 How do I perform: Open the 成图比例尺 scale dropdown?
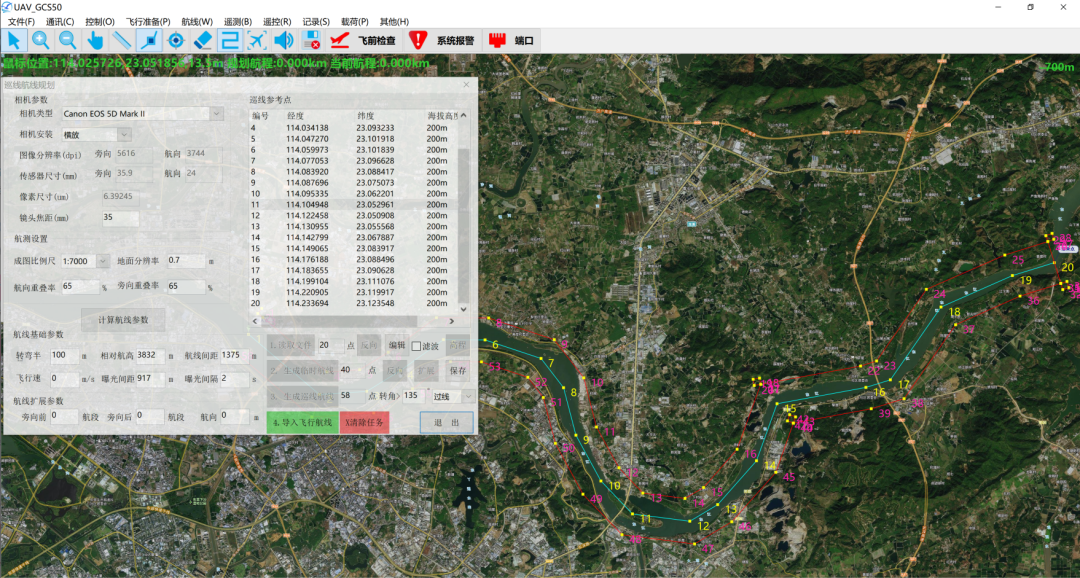pos(102,261)
